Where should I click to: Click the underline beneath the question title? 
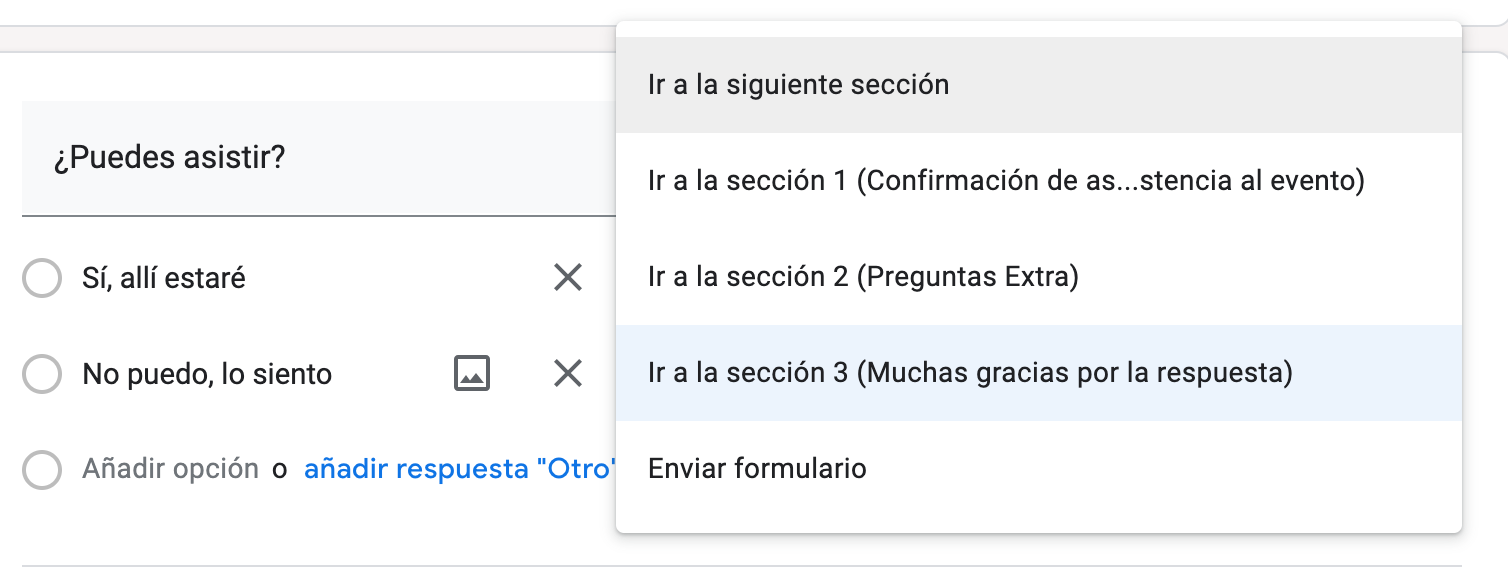click(x=300, y=214)
